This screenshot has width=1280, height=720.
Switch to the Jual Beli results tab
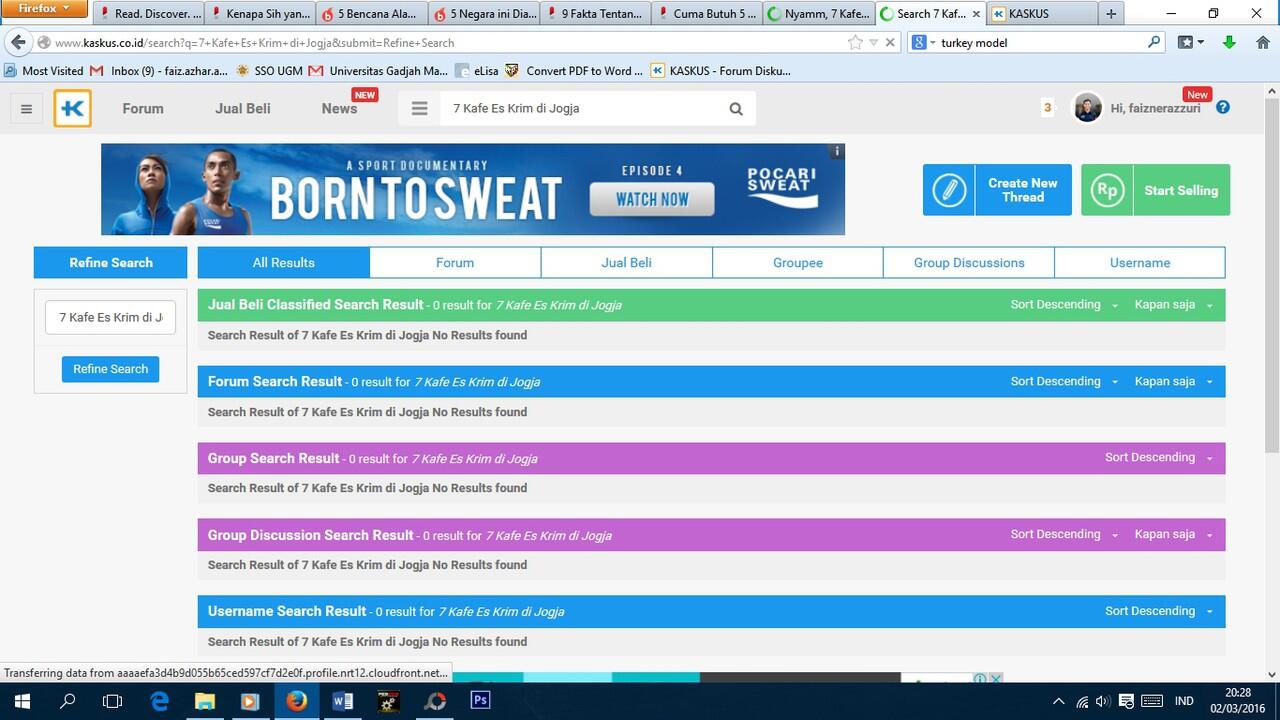pos(627,263)
